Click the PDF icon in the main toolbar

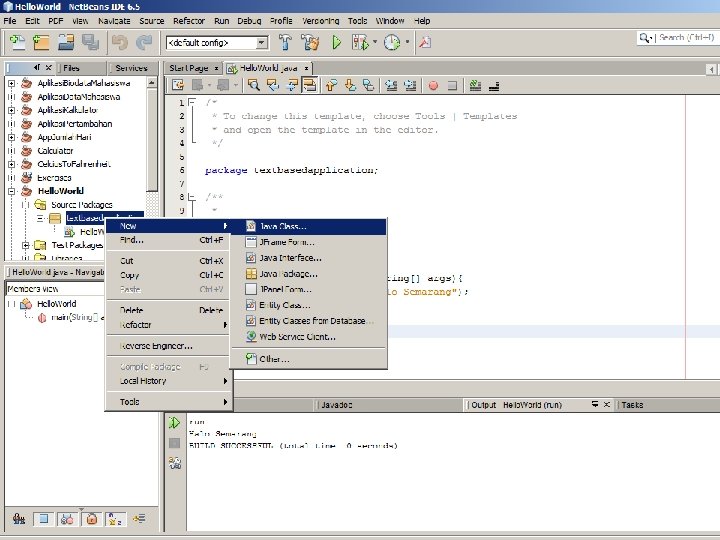[424, 43]
